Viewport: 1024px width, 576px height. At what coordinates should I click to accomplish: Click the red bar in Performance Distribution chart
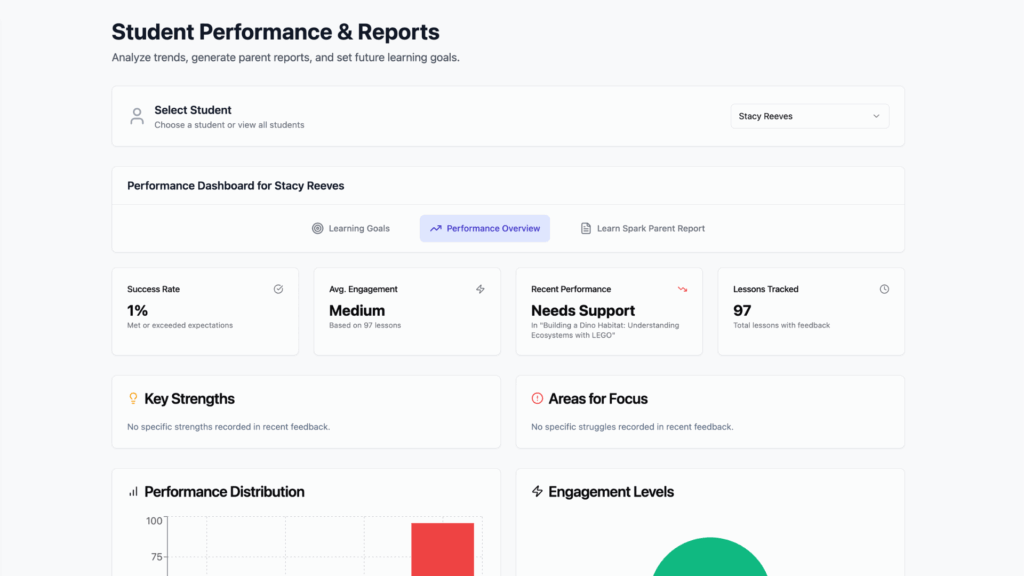point(443,549)
